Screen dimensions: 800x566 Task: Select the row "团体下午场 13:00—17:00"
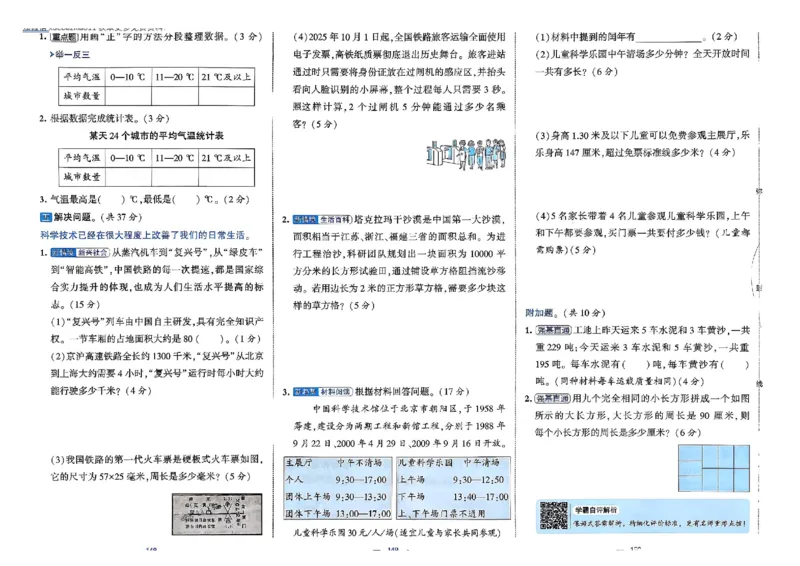tap(338, 513)
